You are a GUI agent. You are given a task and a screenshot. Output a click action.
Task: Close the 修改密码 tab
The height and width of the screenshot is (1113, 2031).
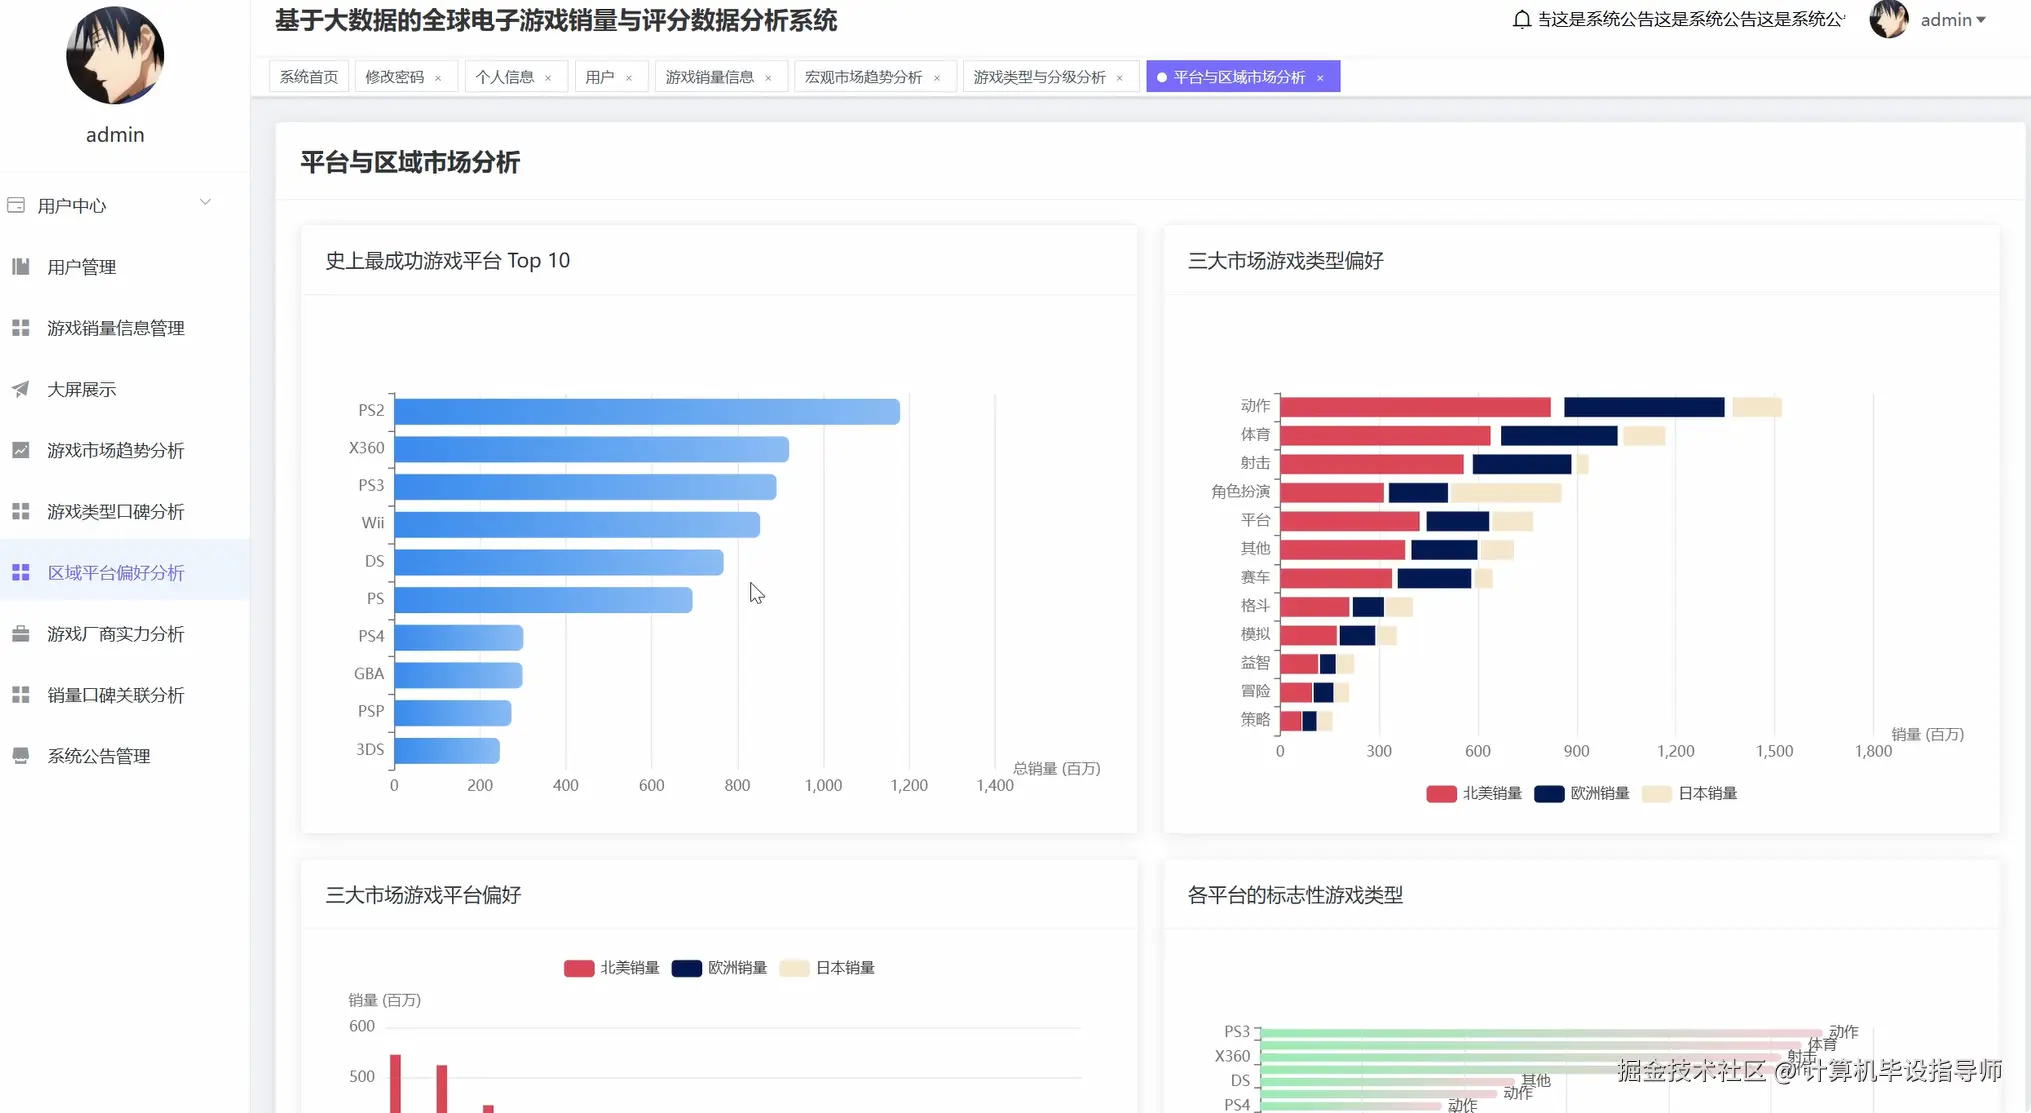(x=437, y=76)
